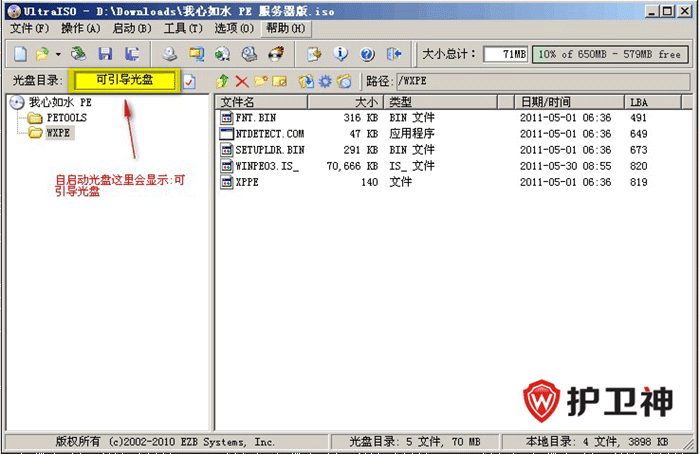Click the Open file folder icon
This screenshot has height=454, width=700.
point(42,54)
